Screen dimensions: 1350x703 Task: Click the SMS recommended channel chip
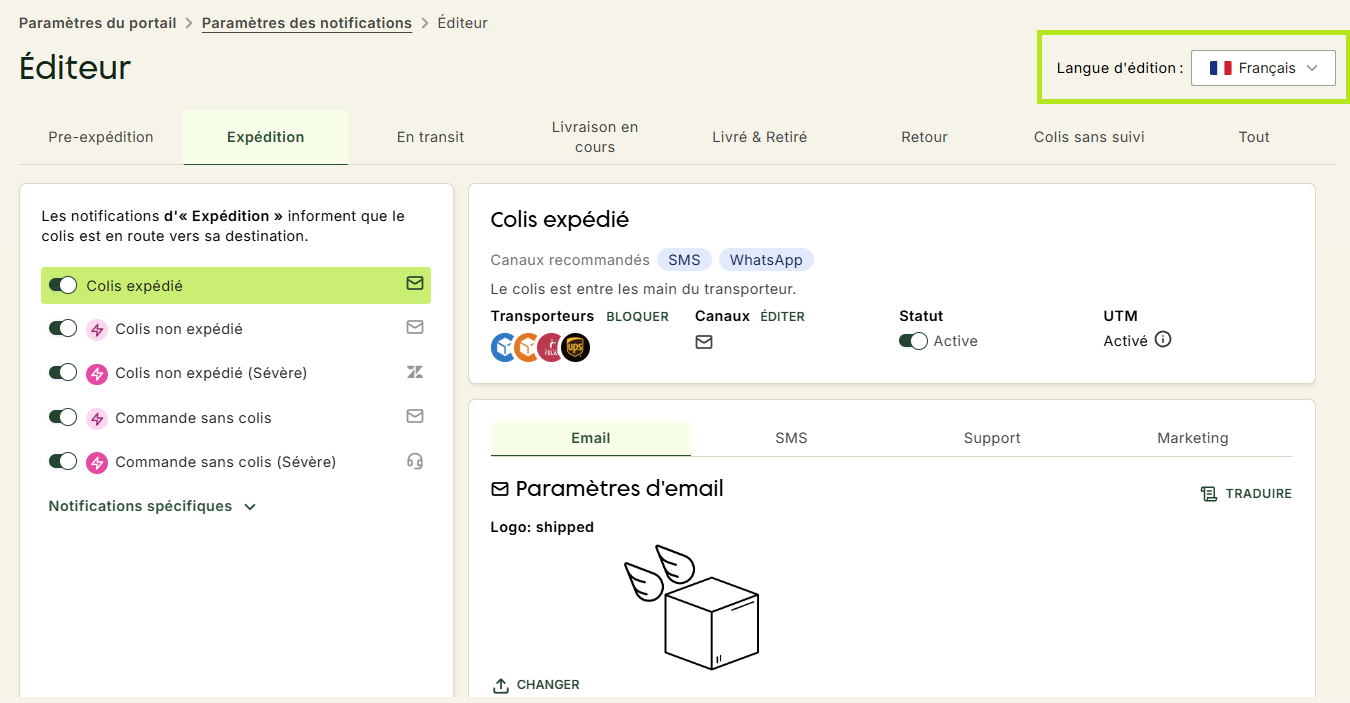pos(684,260)
